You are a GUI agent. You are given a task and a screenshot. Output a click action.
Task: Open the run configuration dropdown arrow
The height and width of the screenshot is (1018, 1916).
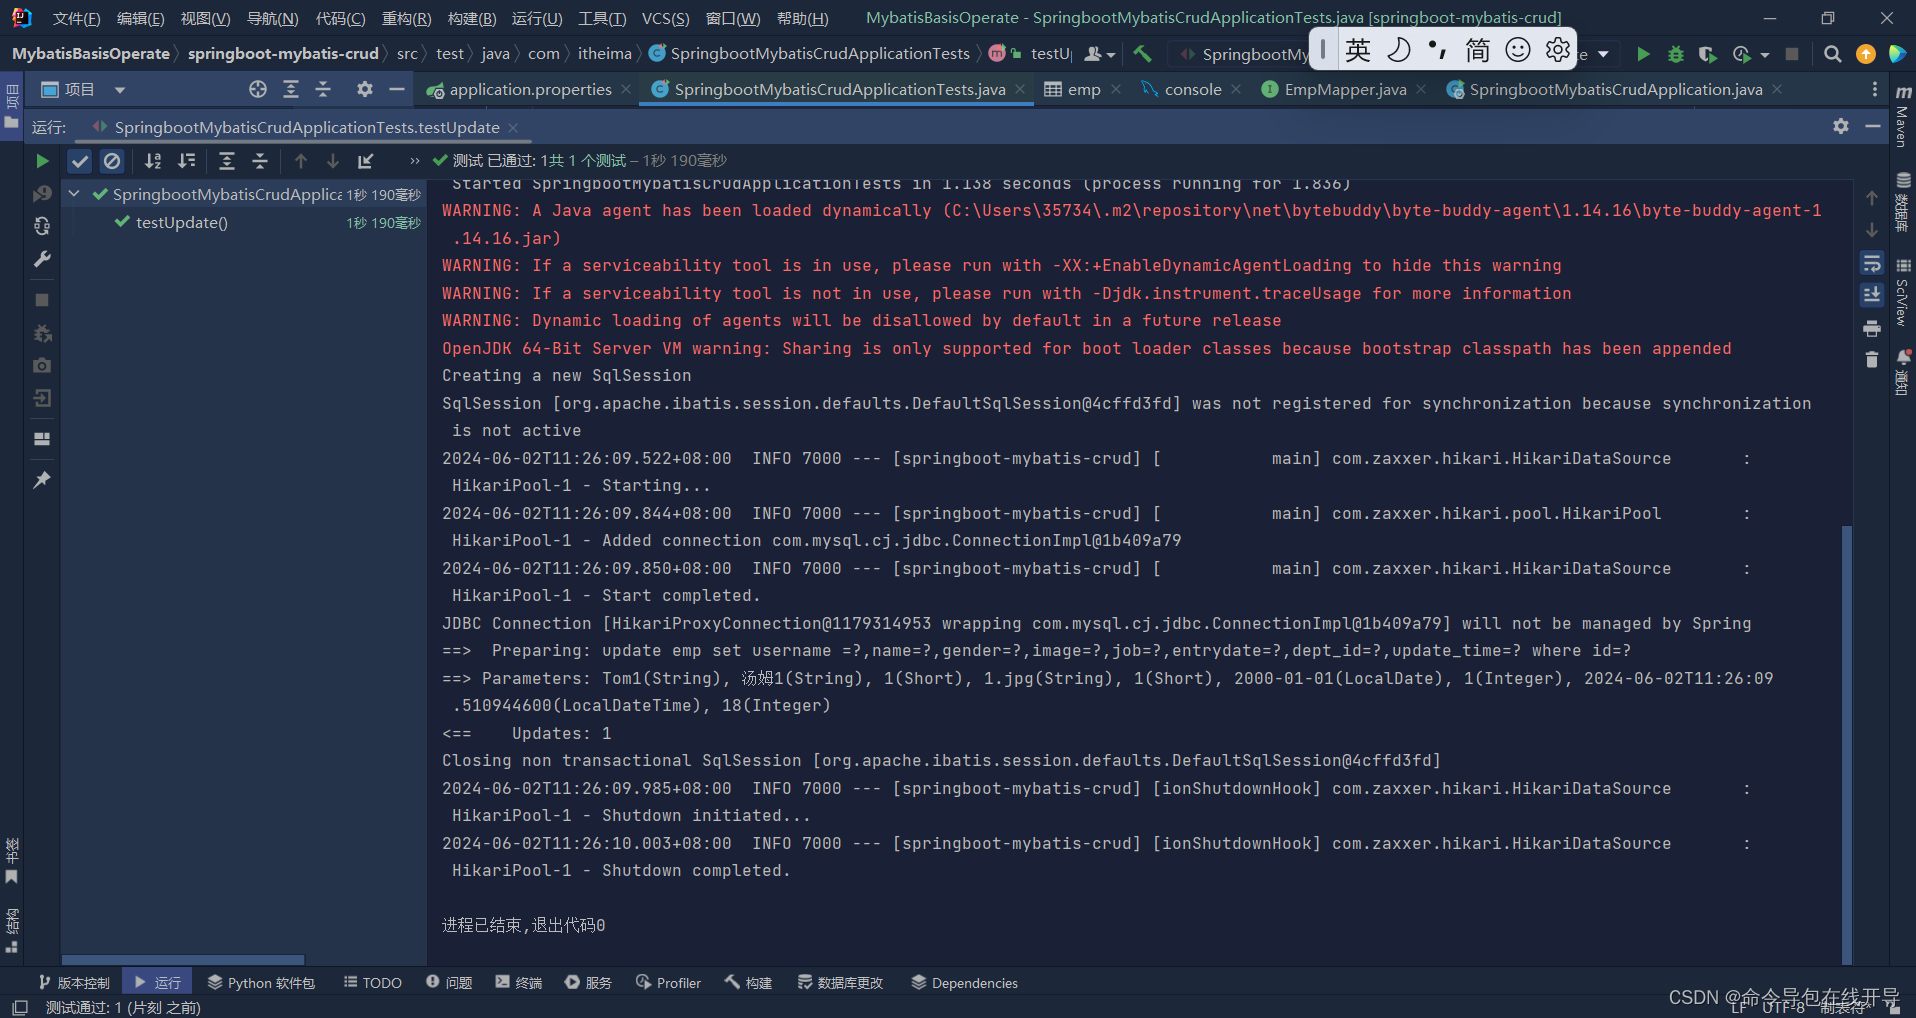point(1601,54)
